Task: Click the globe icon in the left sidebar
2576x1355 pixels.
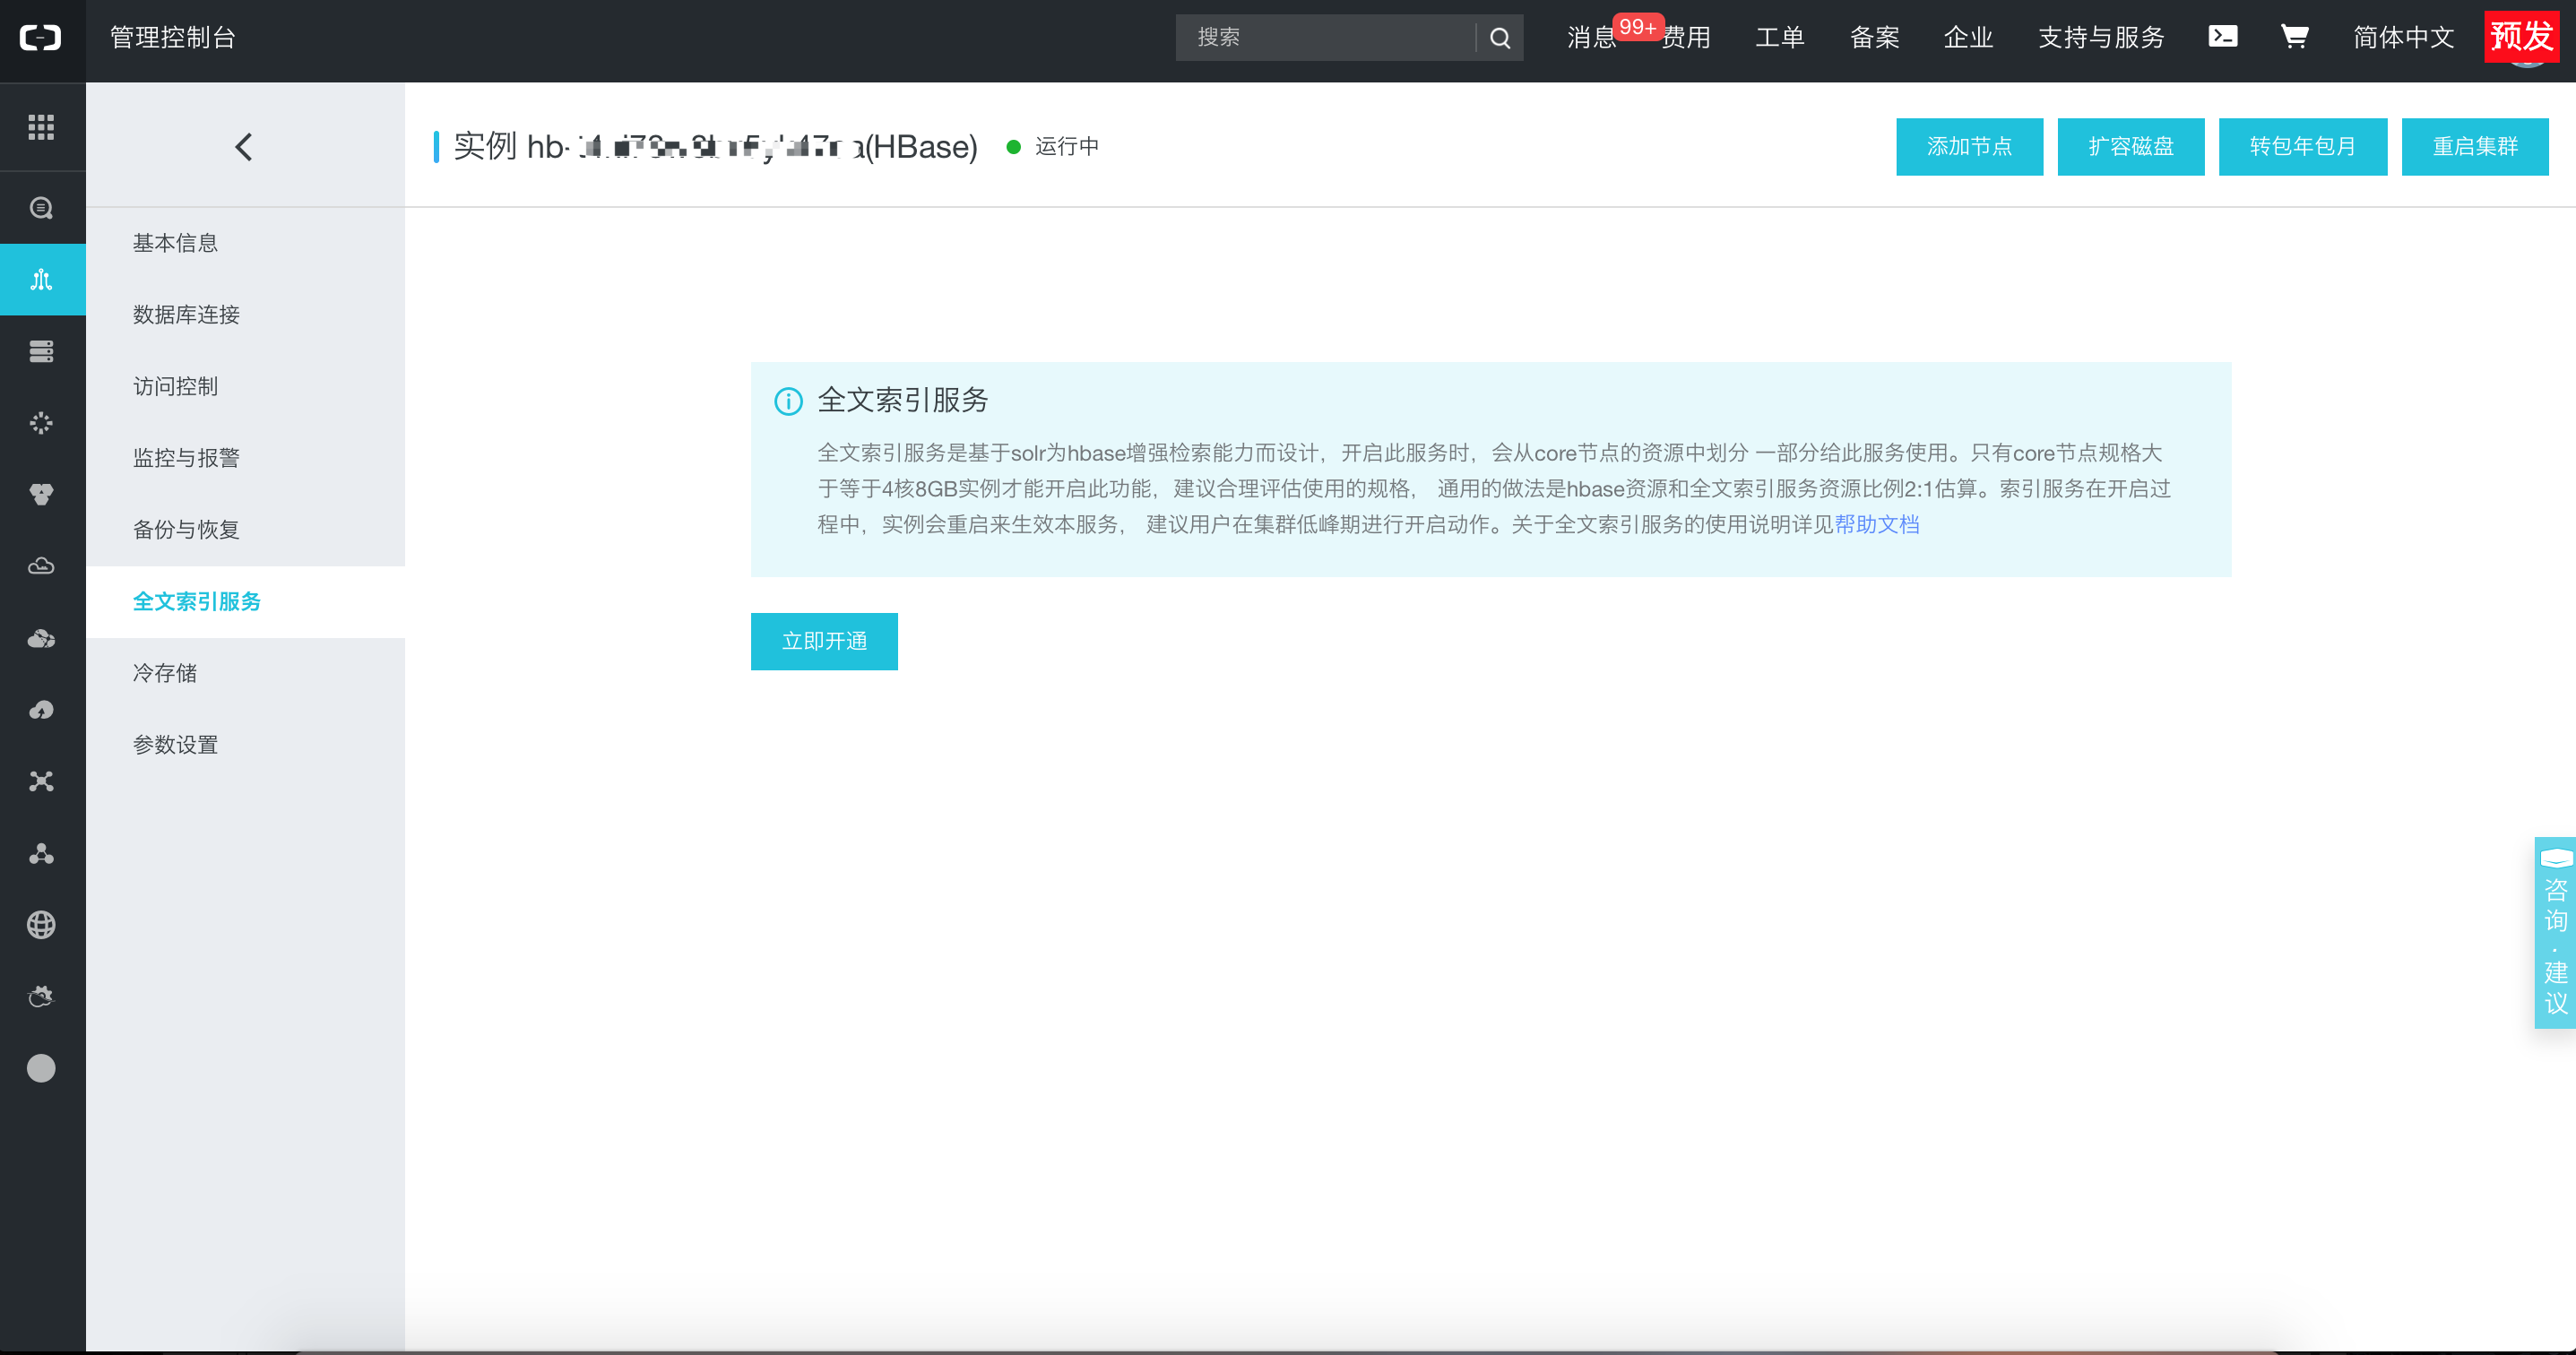Action: 41,923
